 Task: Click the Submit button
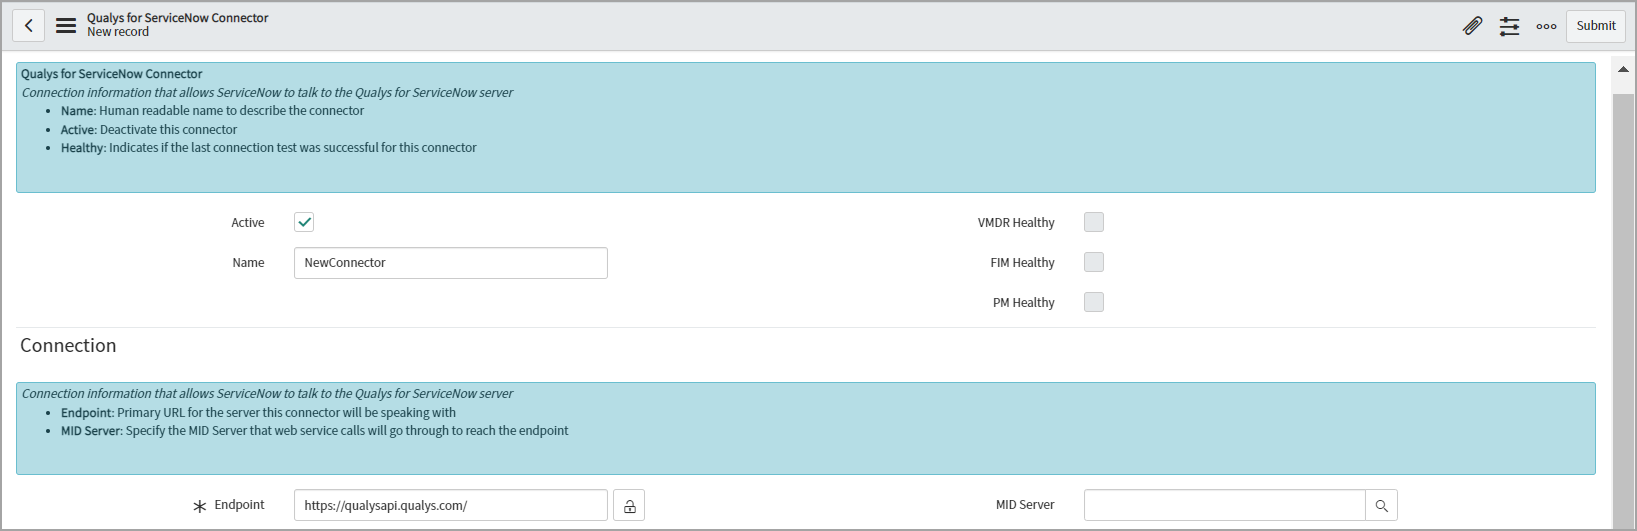tap(1595, 26)
